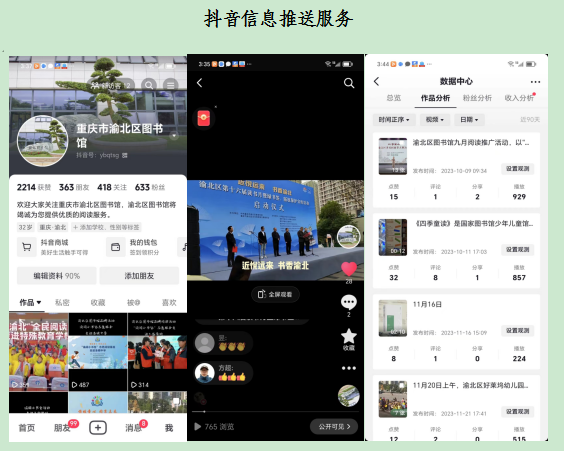Open the 11月20日 kindergarten video thumbnail
The image size is (564, 451).
(393, 399)
